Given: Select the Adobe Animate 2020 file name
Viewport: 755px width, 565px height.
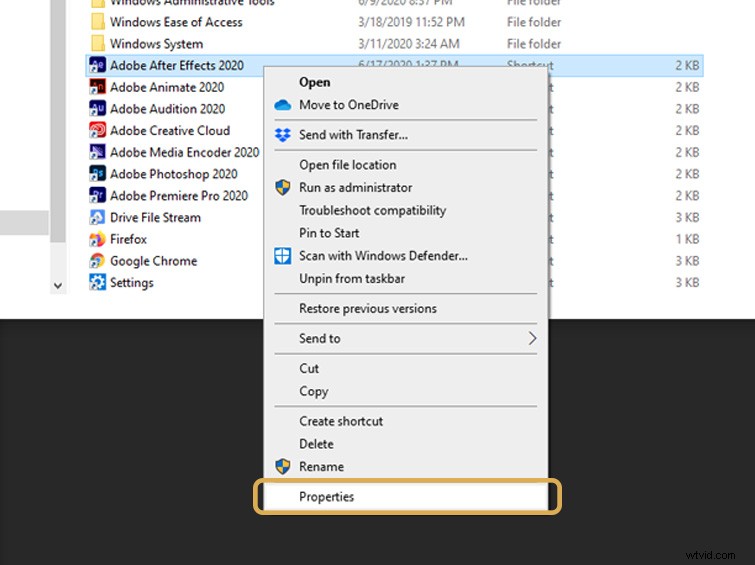Looking at the screenshot, I should 167,87.
